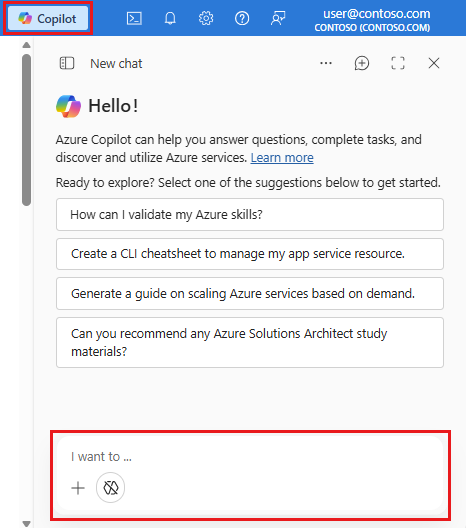Click the 'New chat' title text
466x528 pixels.
pos(116,63)
